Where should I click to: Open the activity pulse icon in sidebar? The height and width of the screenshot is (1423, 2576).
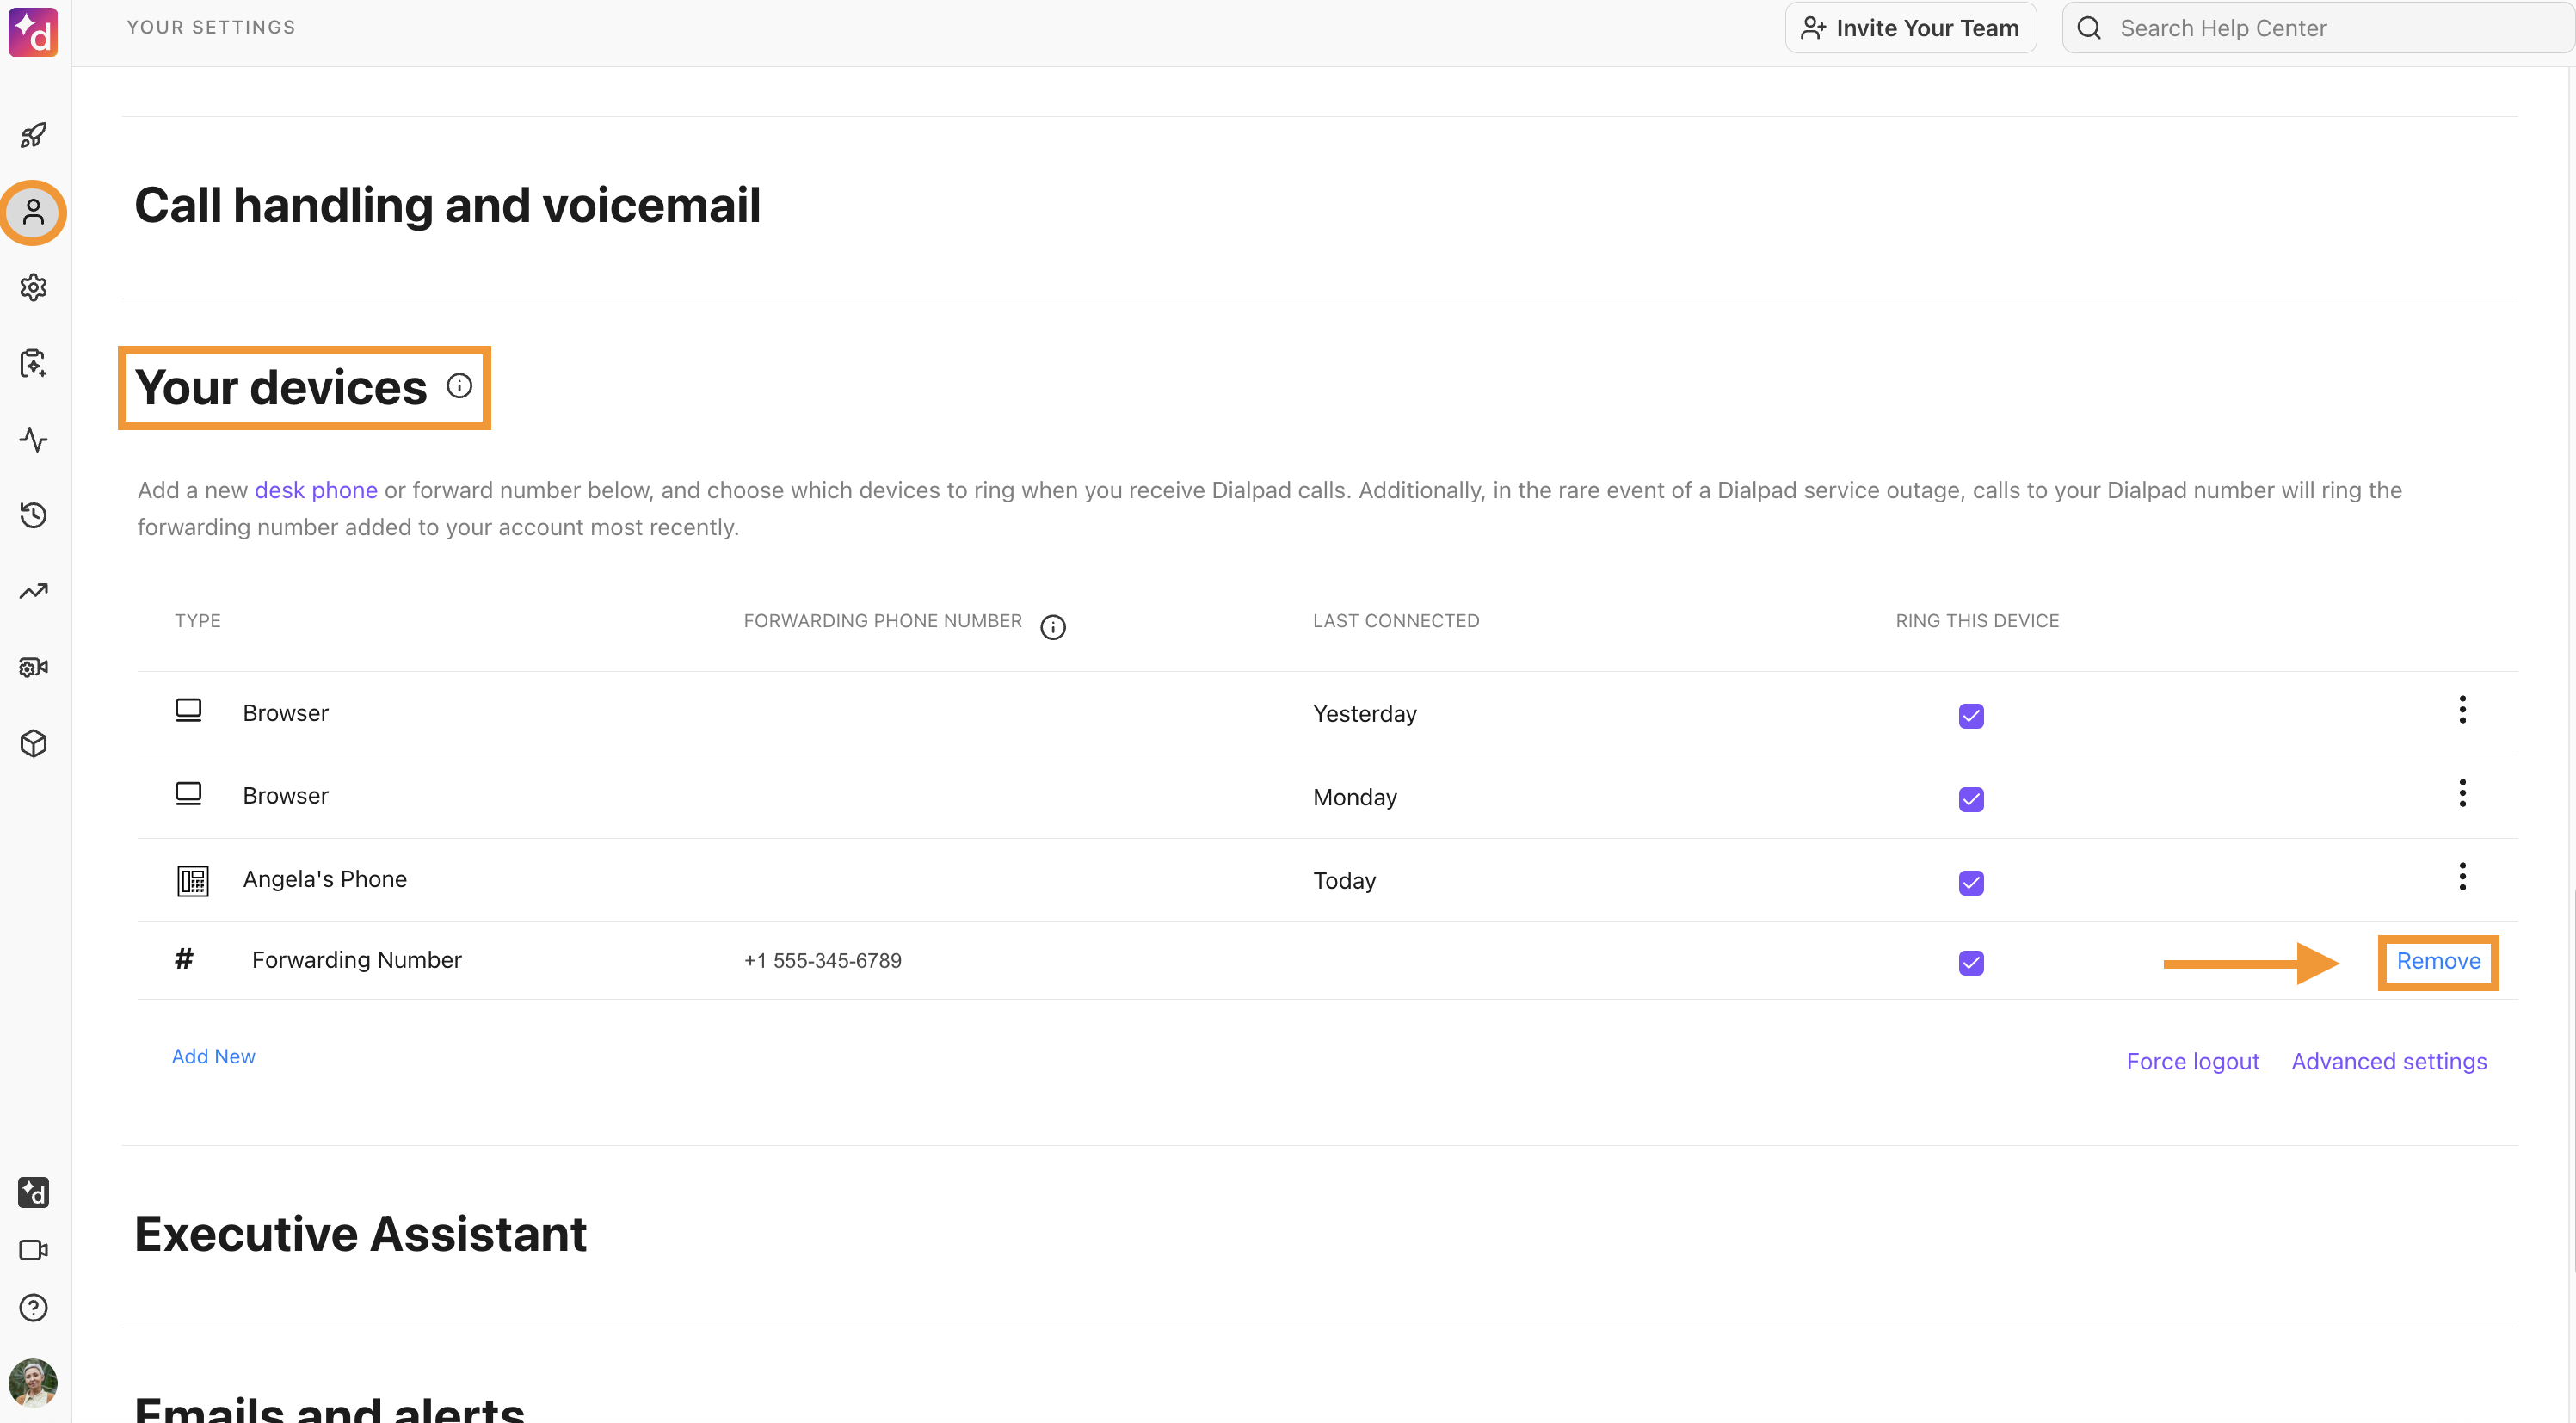(33, 439)
